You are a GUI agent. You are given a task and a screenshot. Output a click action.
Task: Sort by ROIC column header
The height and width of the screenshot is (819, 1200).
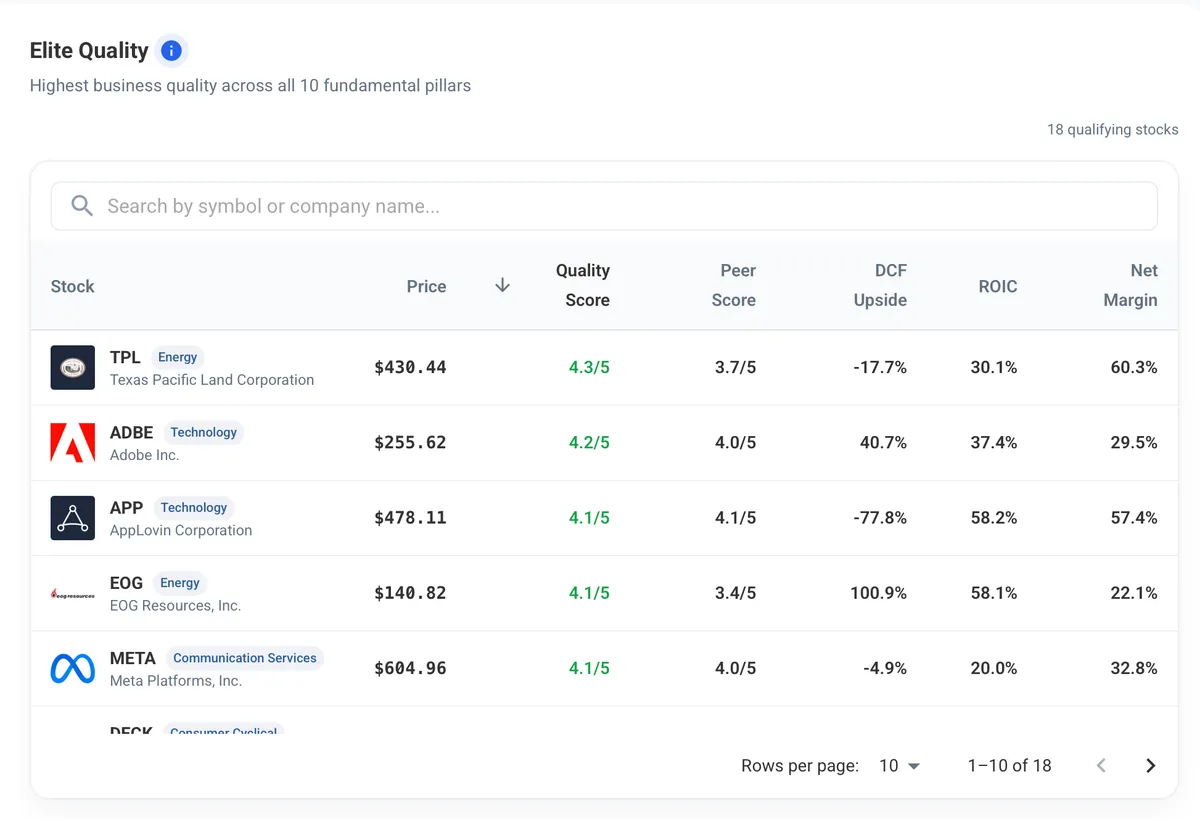(998, 286)
